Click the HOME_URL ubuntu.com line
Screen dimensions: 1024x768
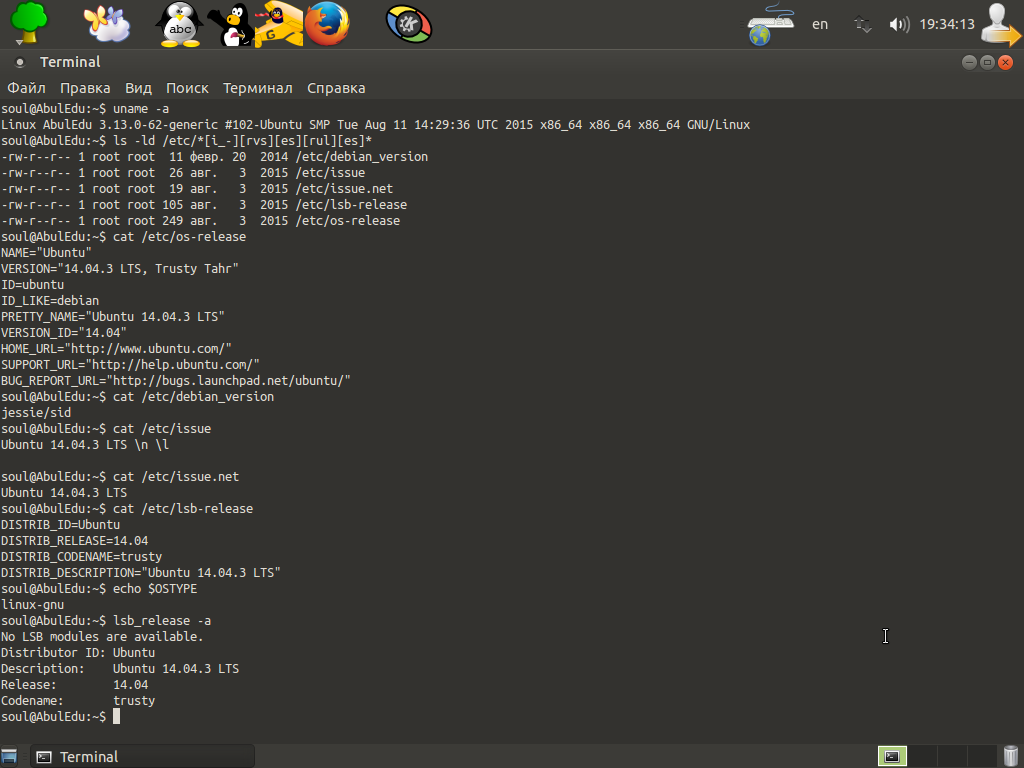click(116, 349)
